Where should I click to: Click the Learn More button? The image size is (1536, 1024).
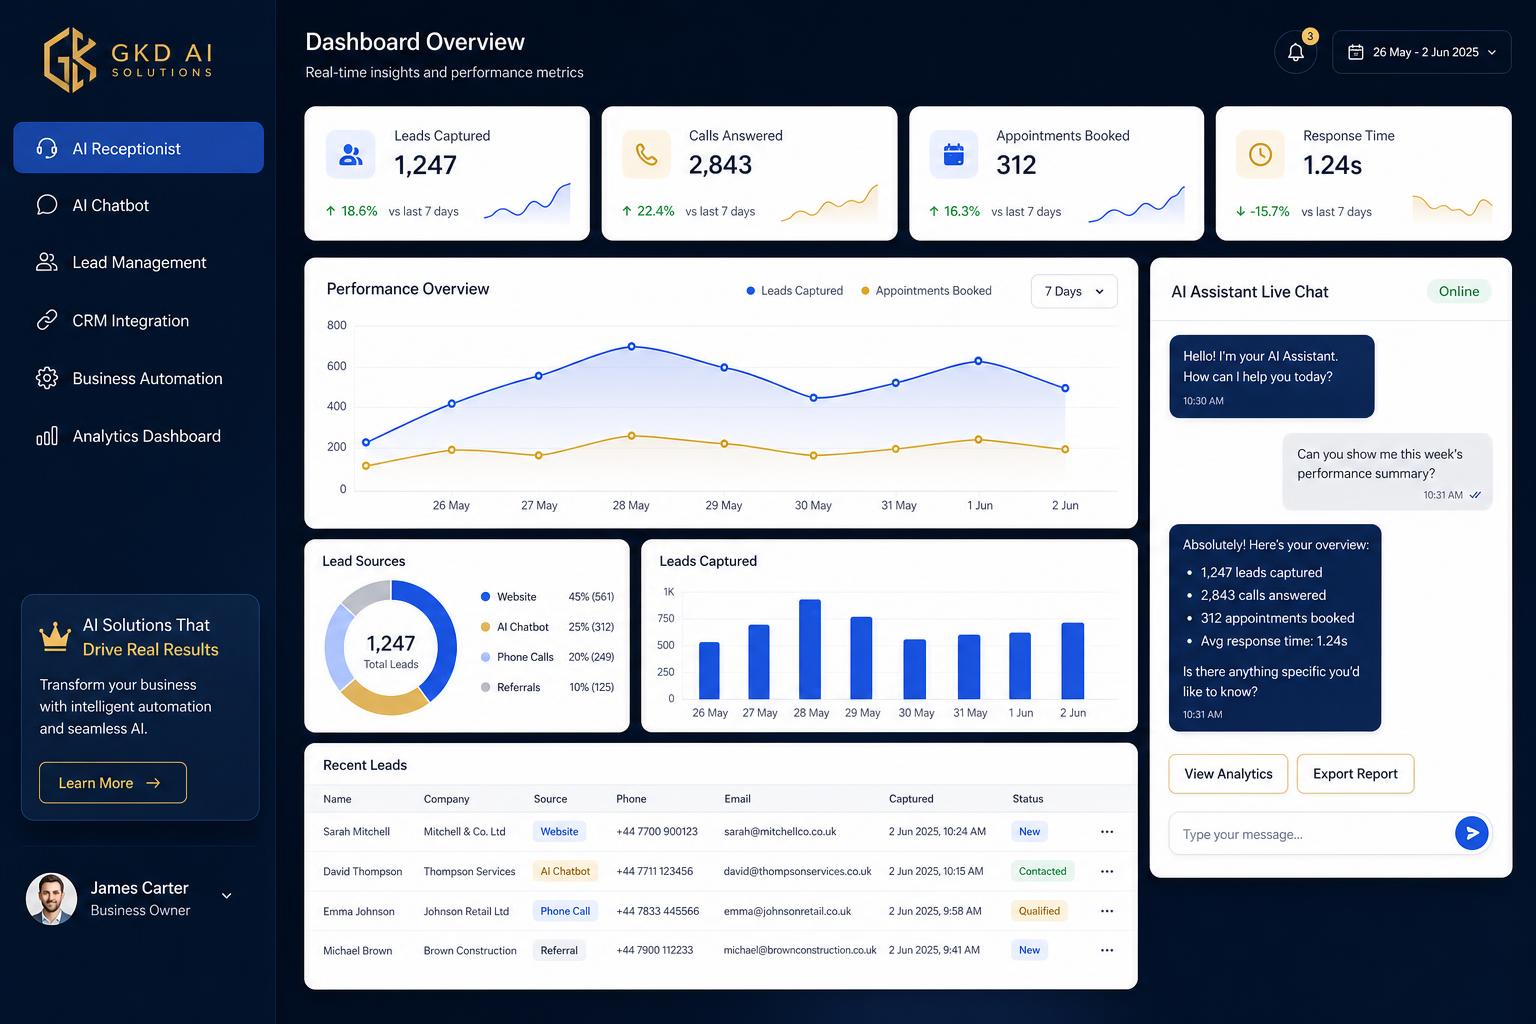tap(113, 783)
